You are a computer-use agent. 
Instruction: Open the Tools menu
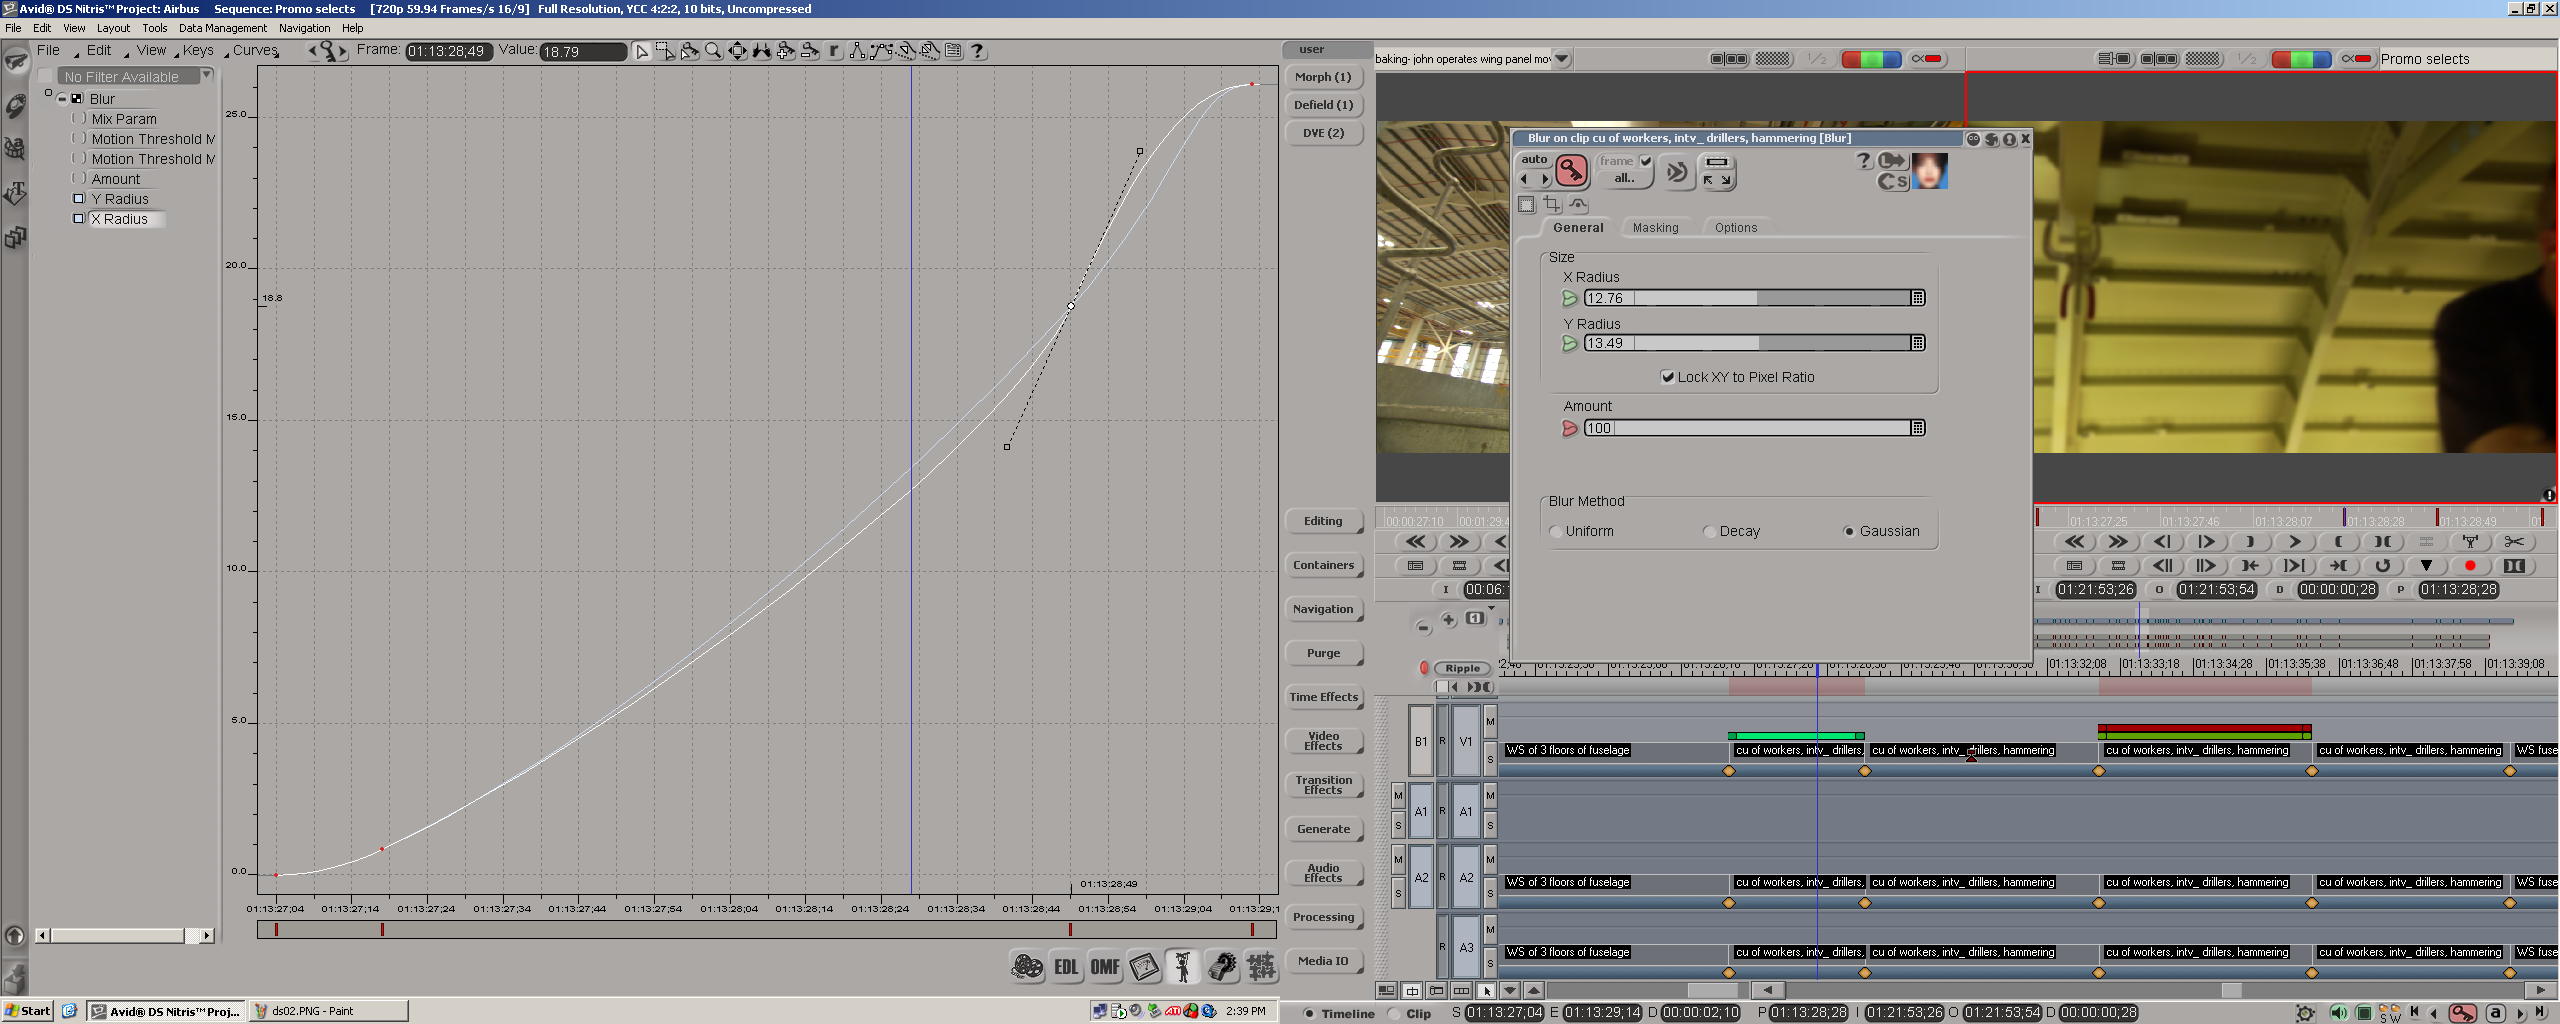[154, 28]
